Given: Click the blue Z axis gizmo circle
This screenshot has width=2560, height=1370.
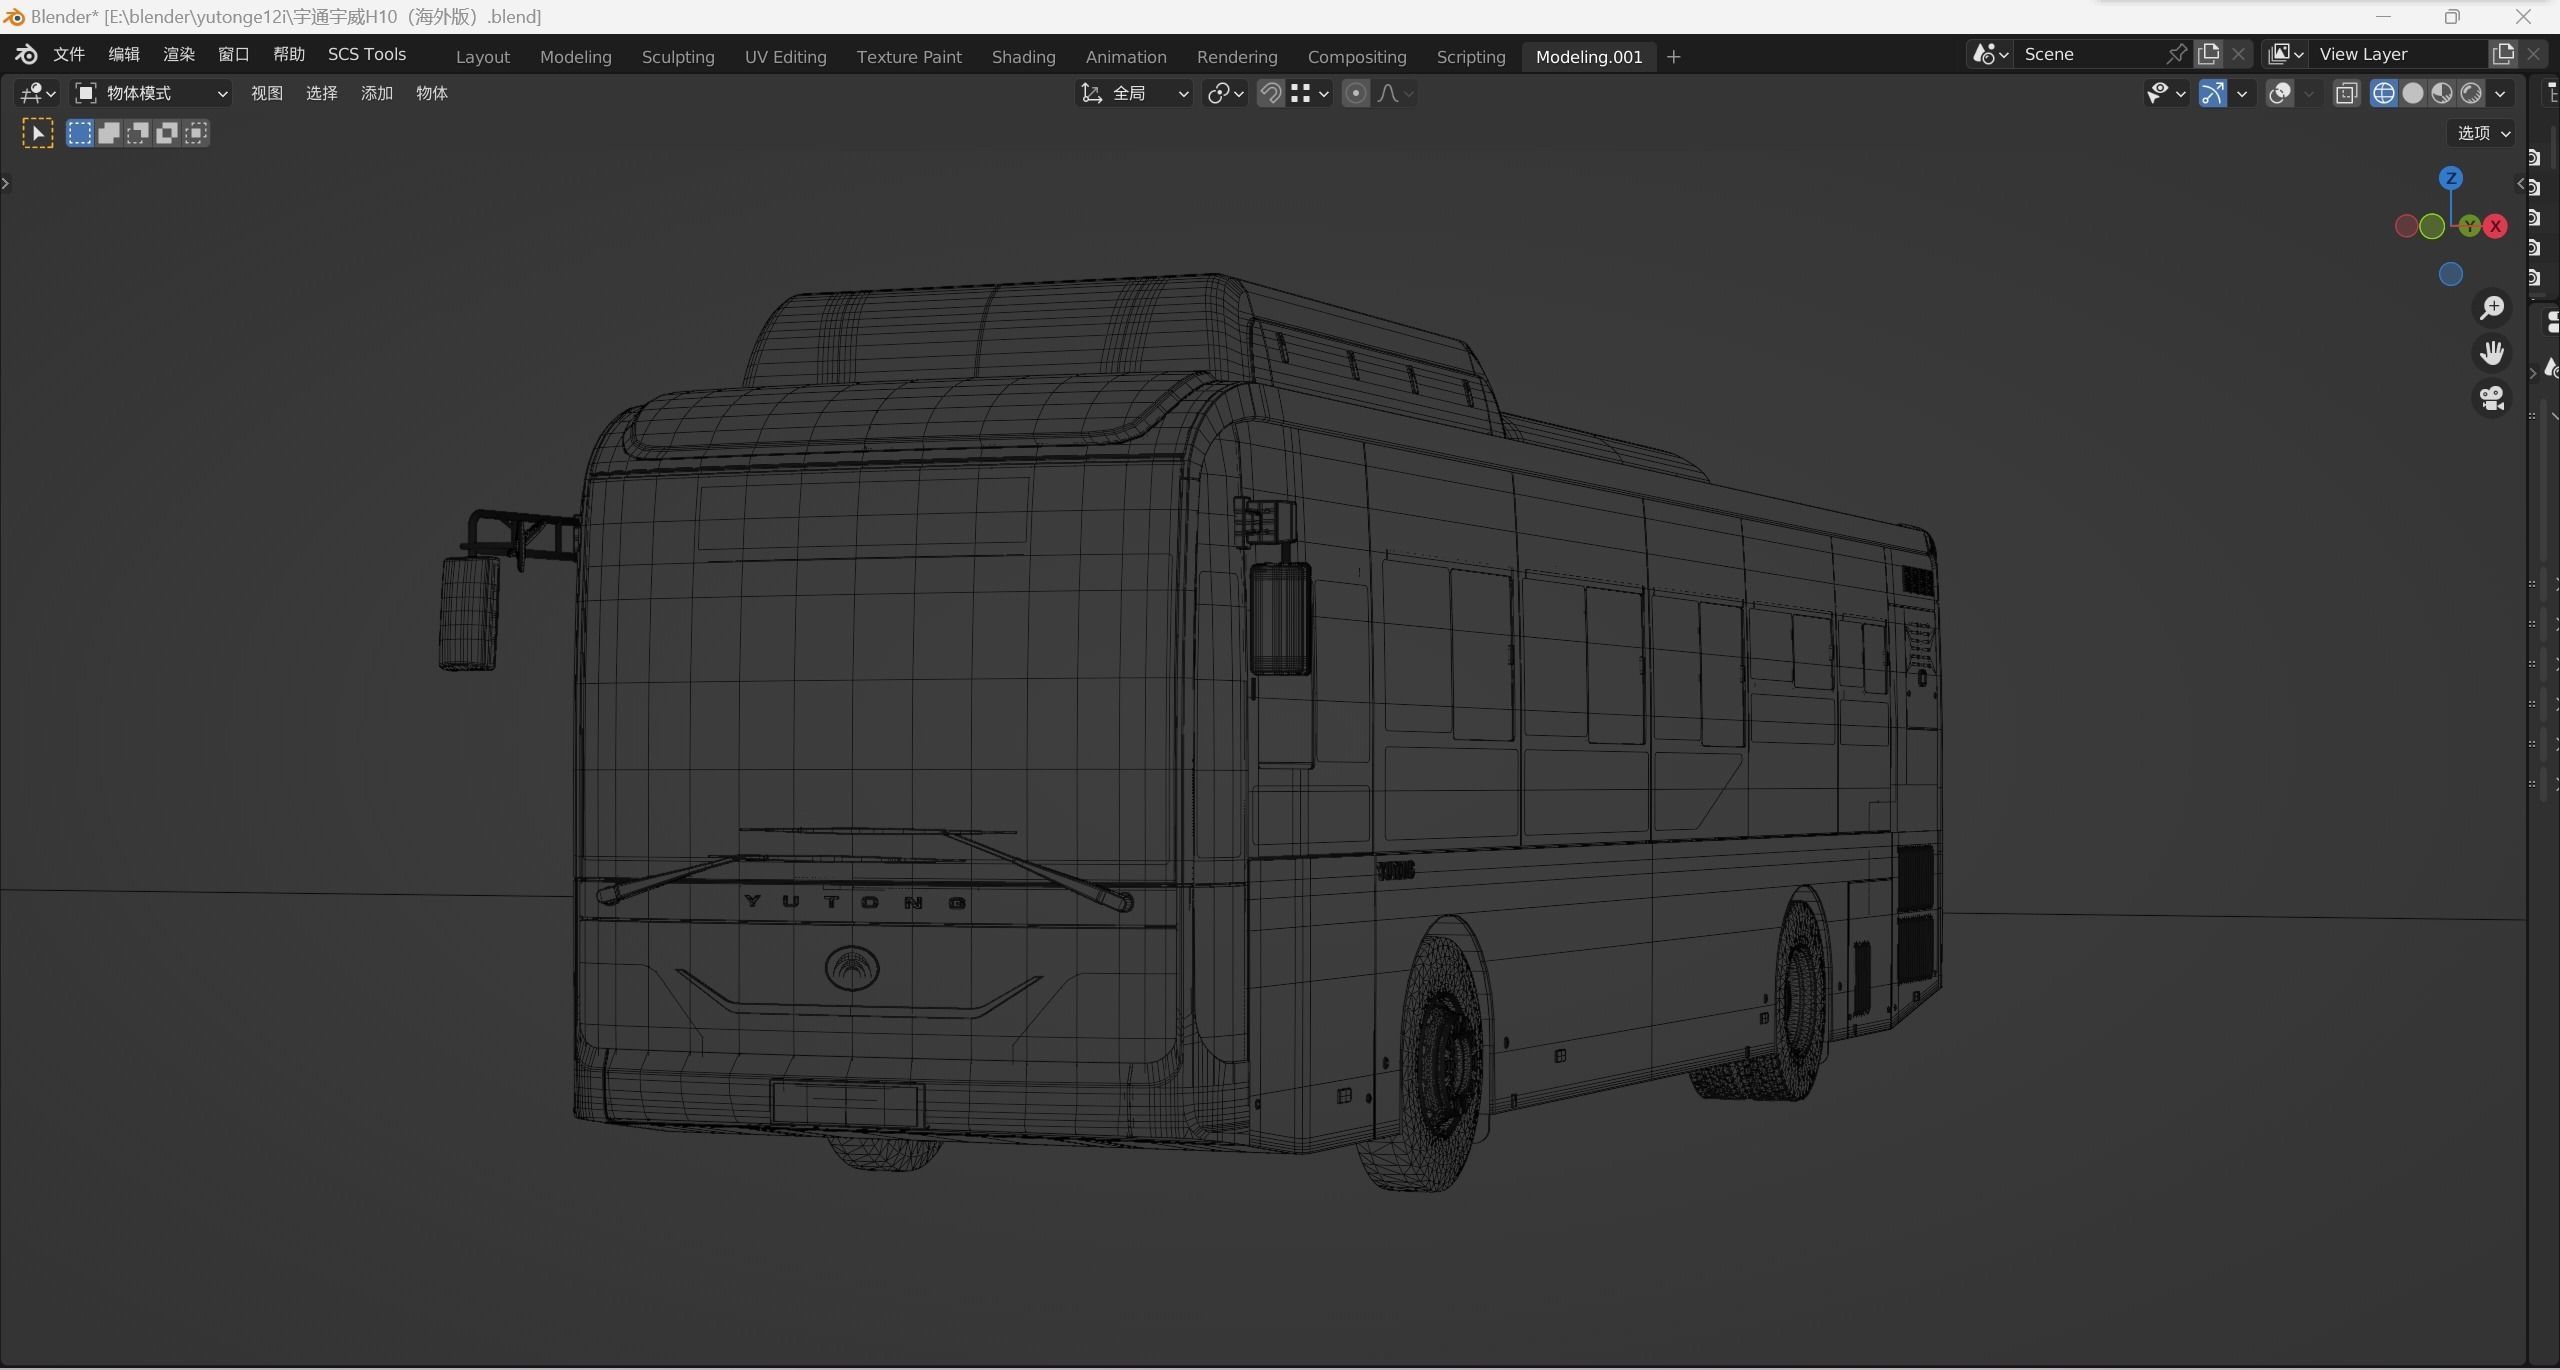Looking at the screenshot, I should [2450, 178].
